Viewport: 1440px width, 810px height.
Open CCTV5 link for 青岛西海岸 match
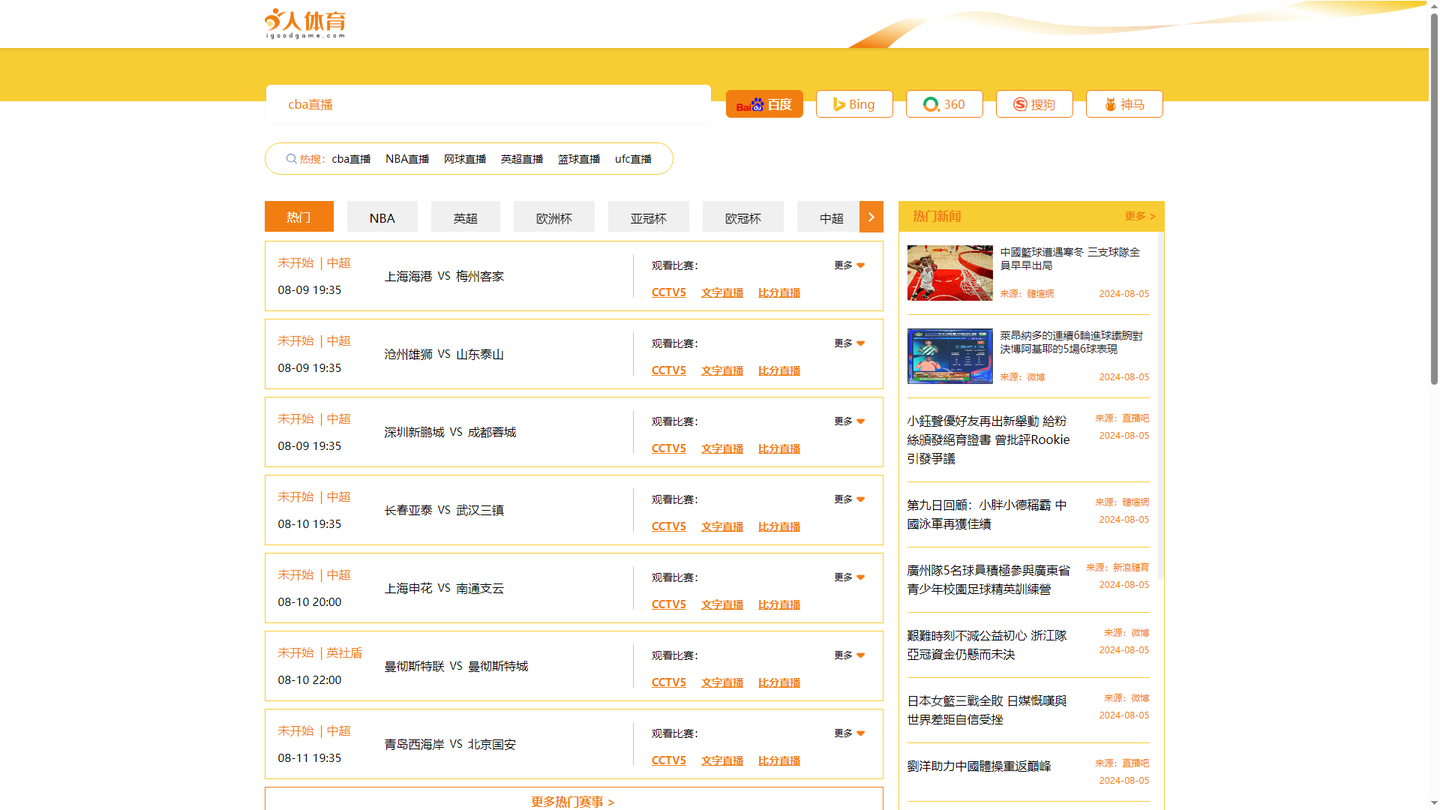click(669, 760)
